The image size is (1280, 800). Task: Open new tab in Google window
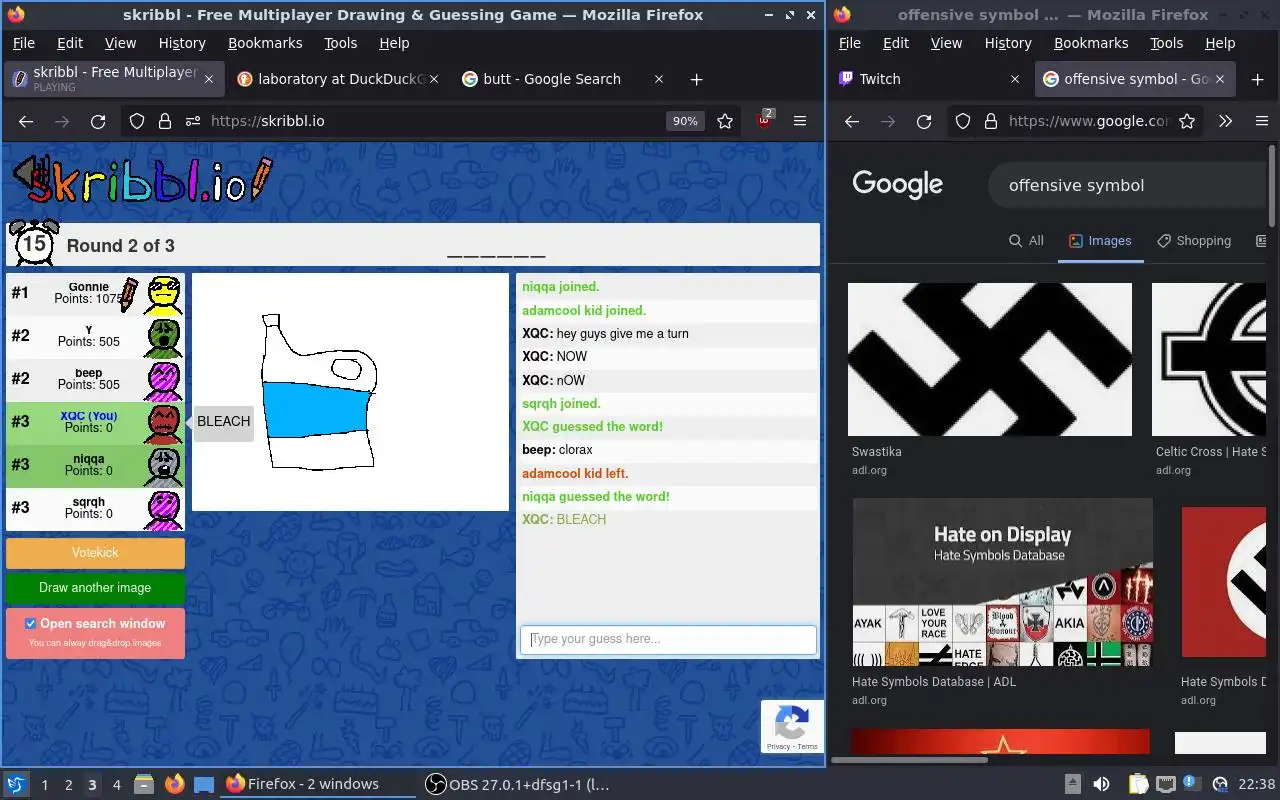(x=1258, y=79)
